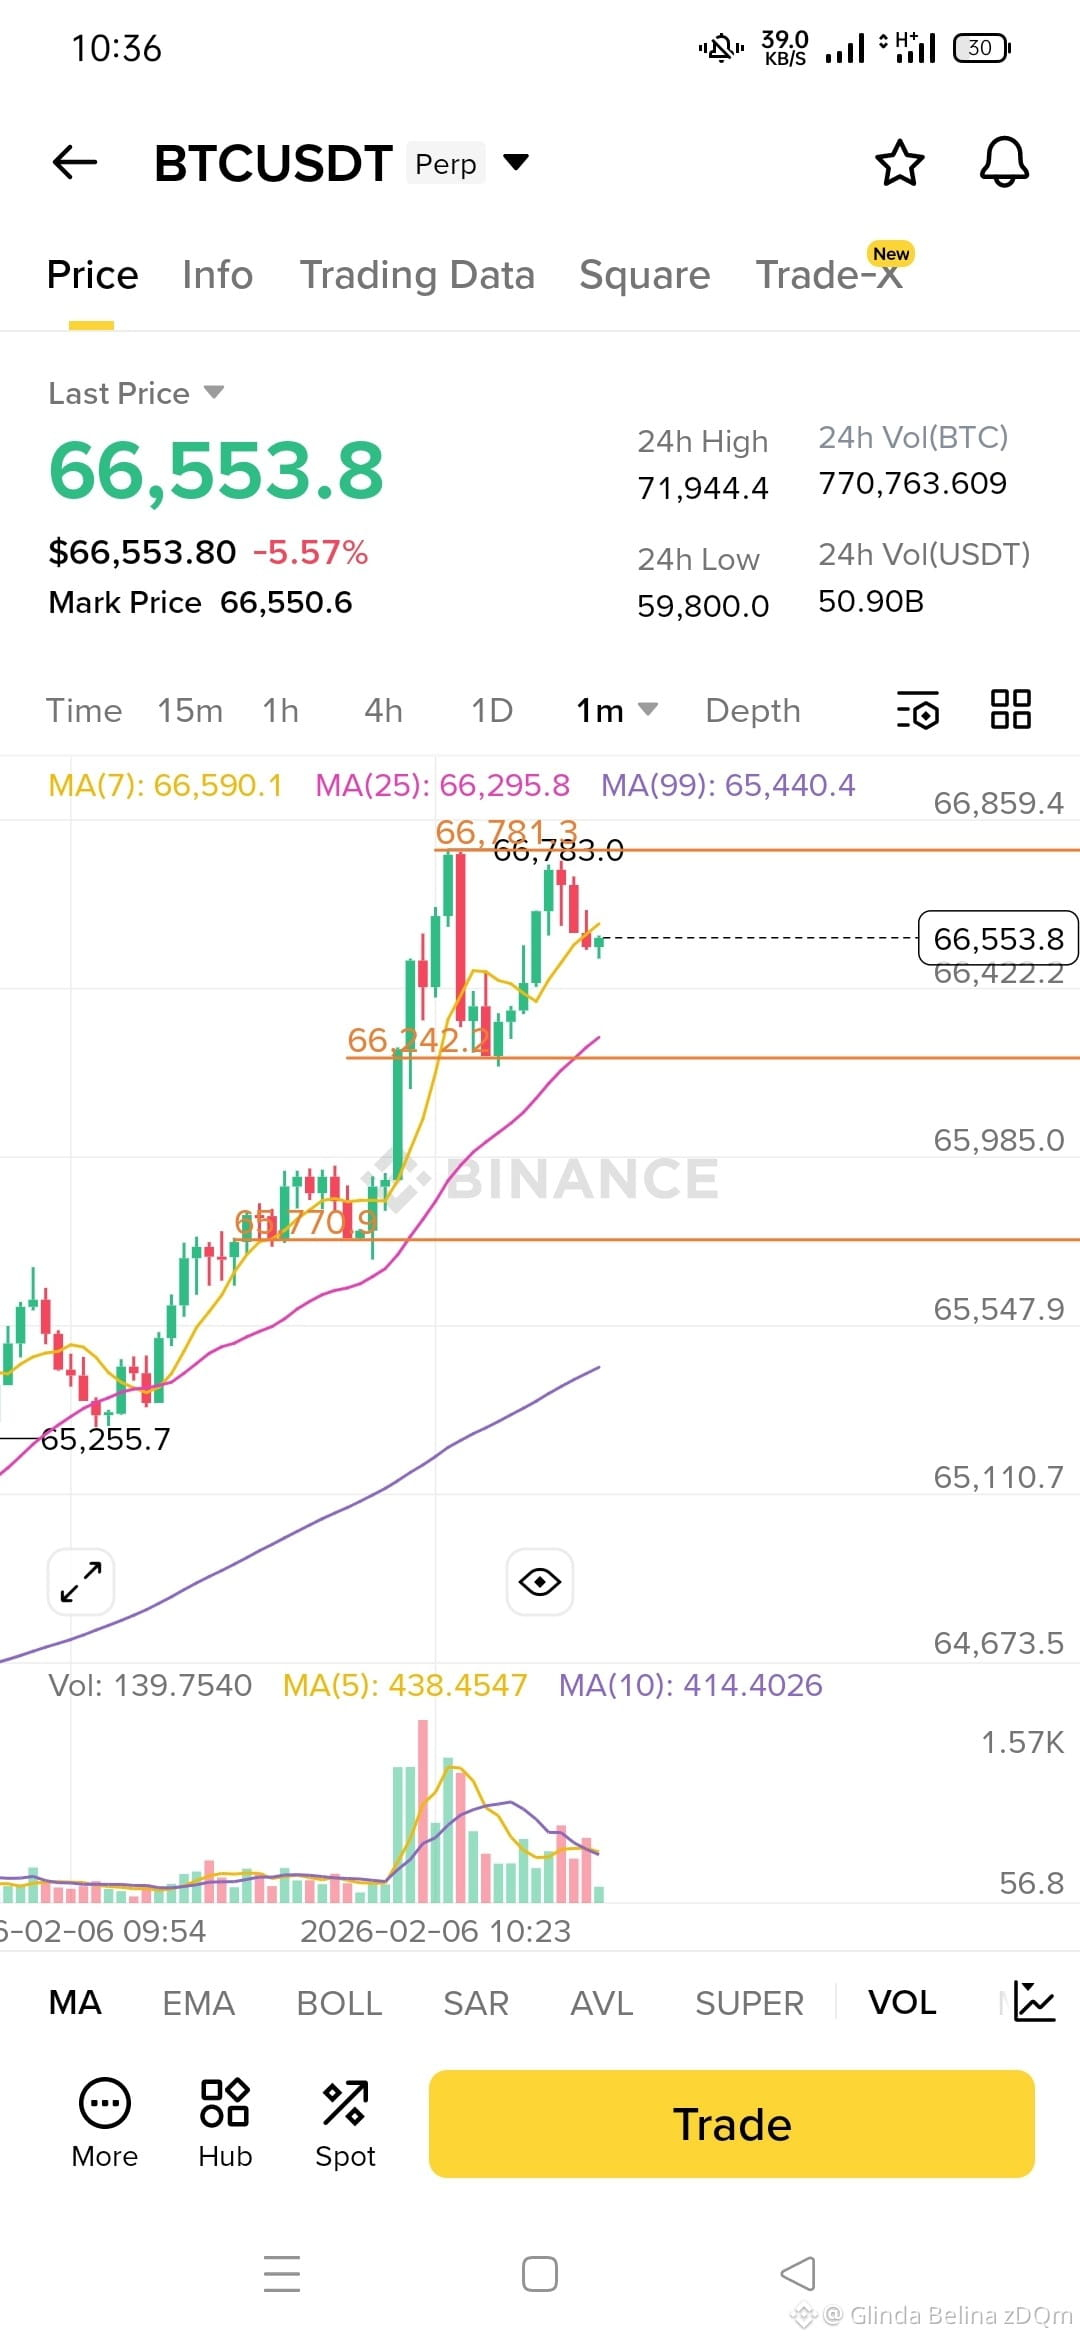
Task: Tap the Mark Price 66,550.6 text
Action: pyautogui.click(x=200, y=602)
